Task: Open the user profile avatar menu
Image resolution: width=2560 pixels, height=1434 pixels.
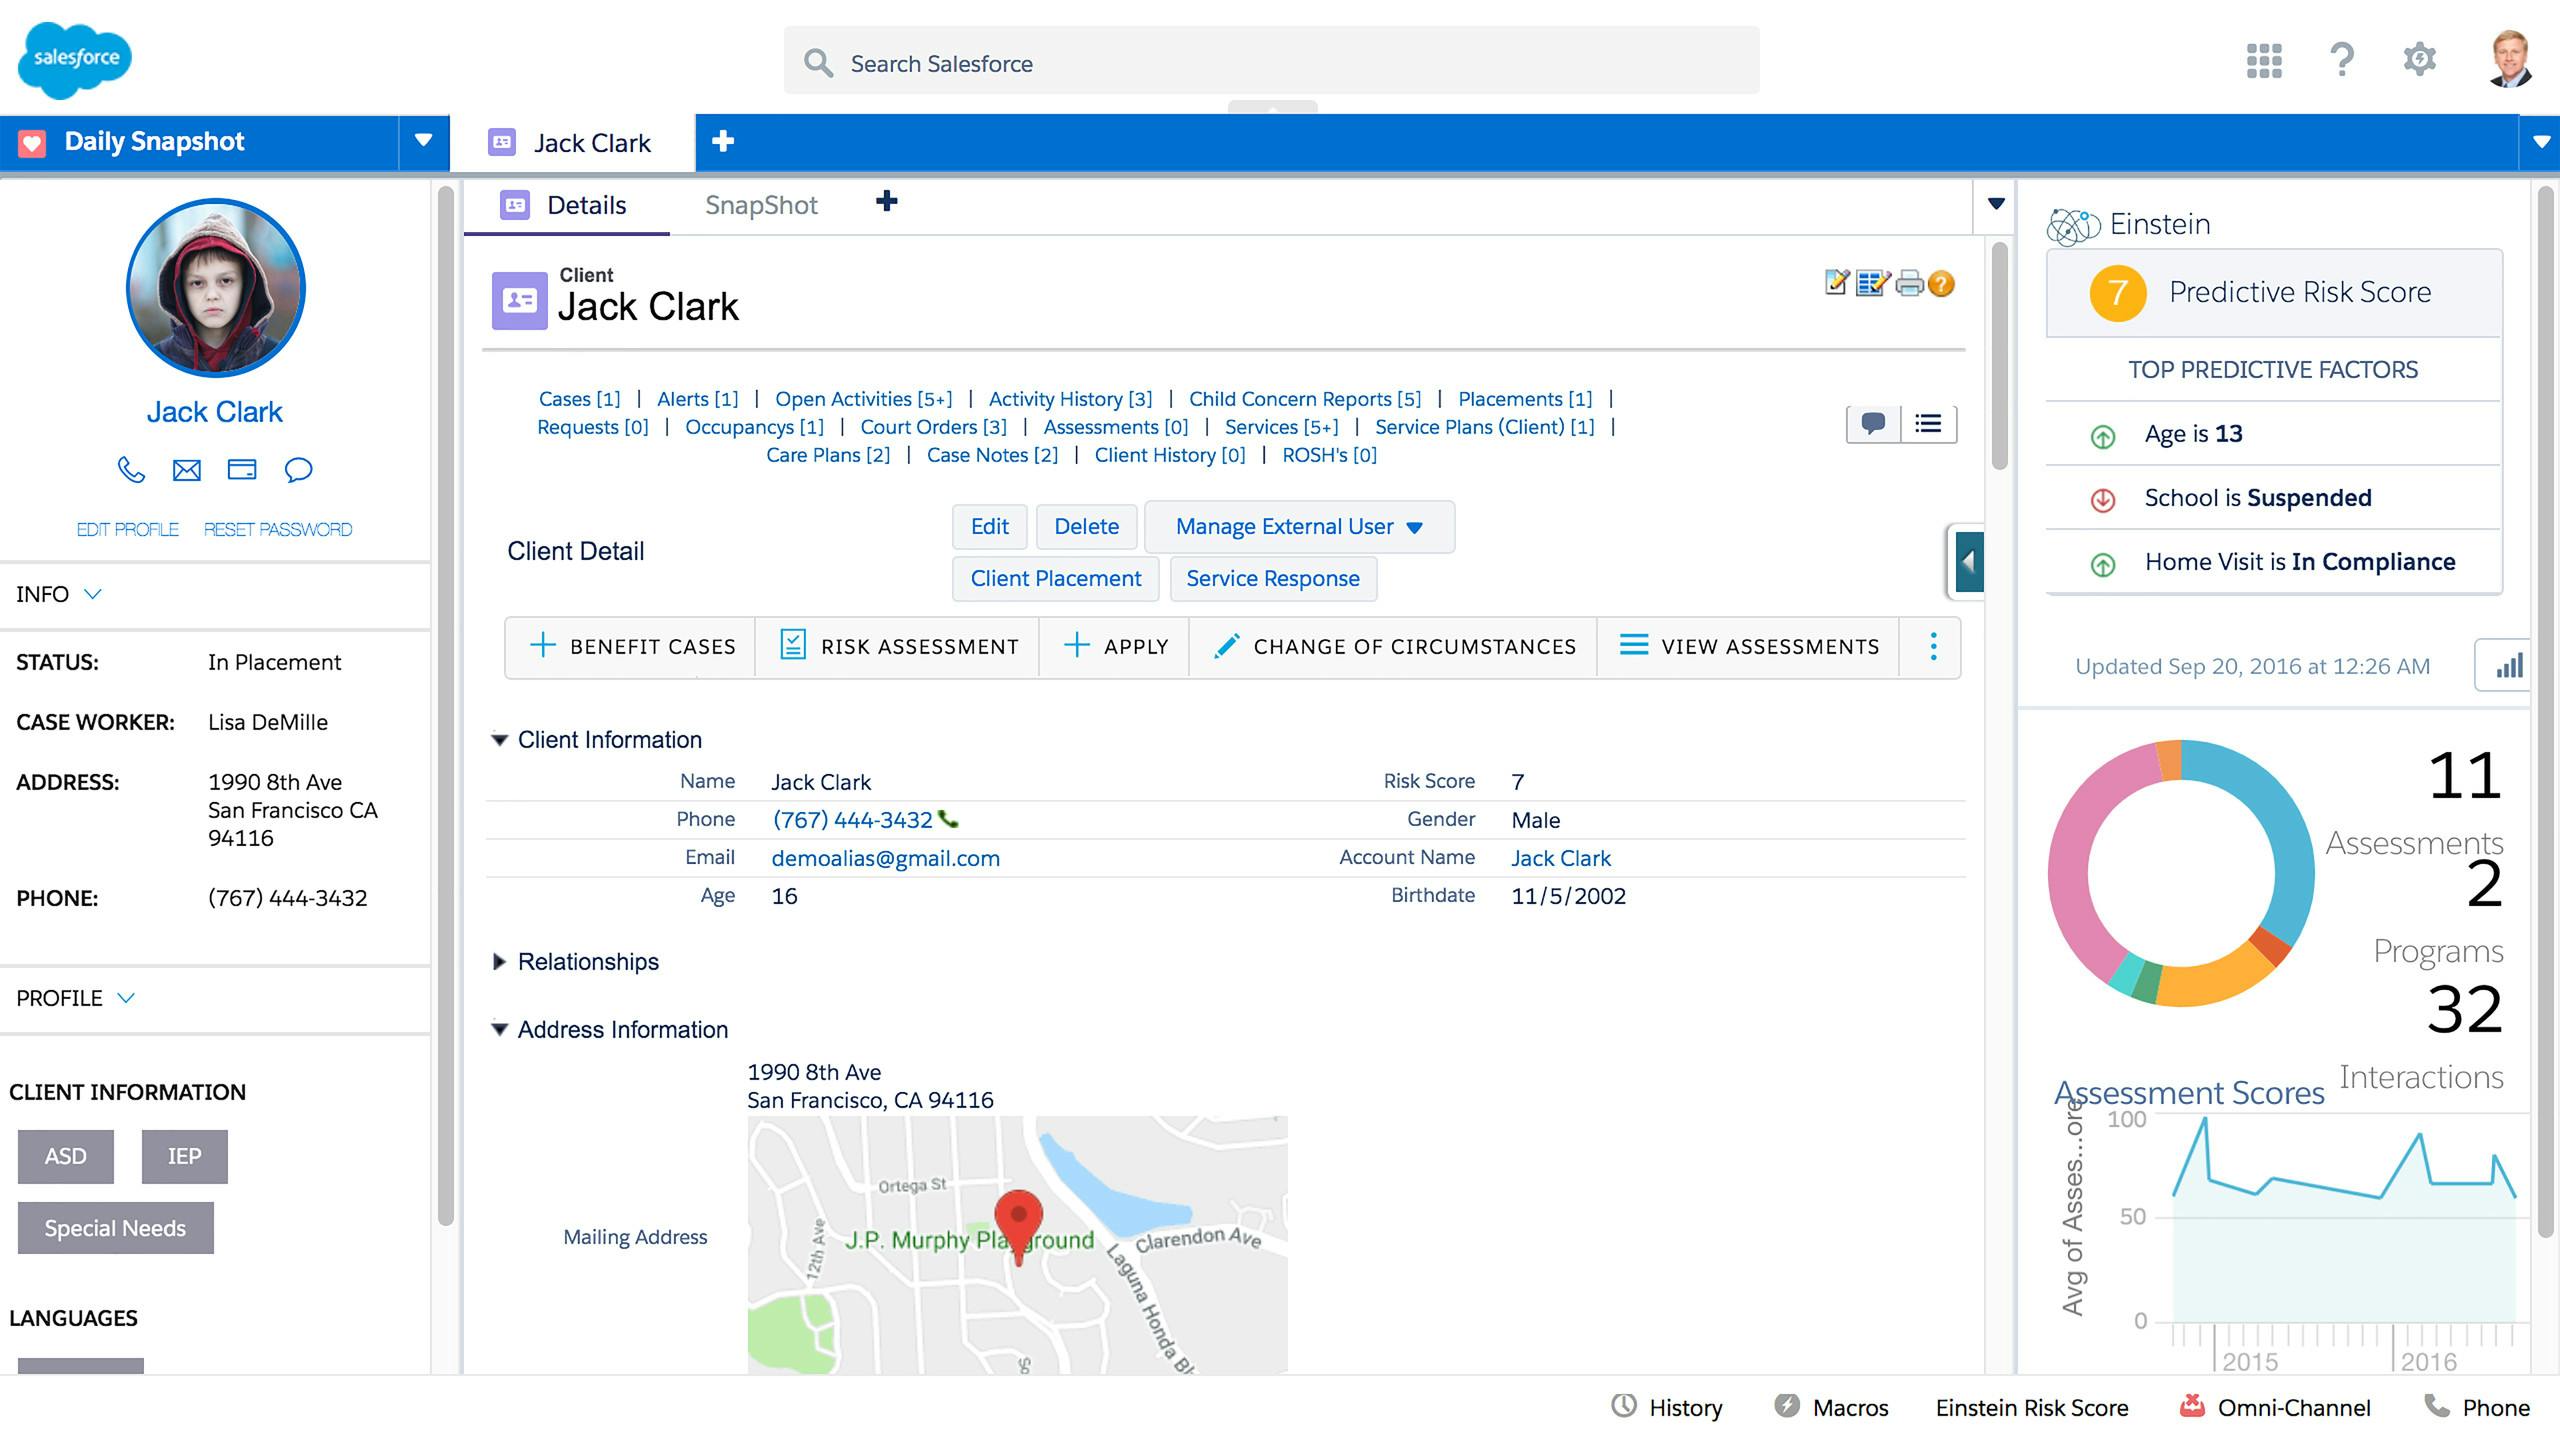Action: [x=2510, y=59]
